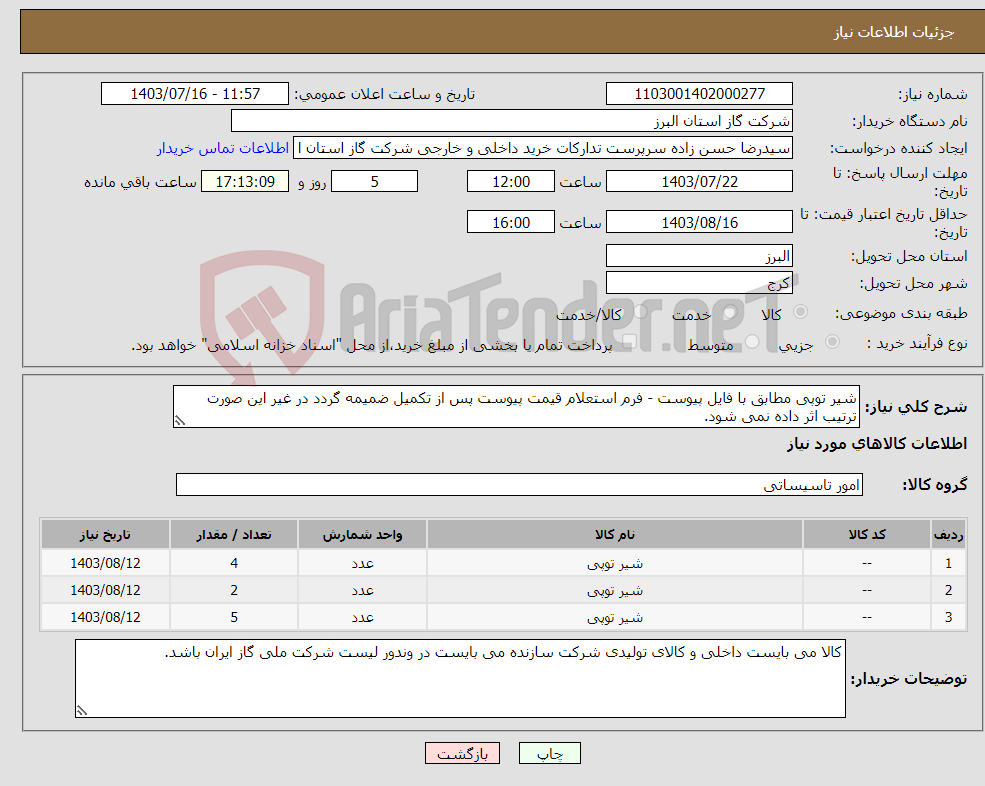
Task: Click date 1403/08/12 in row 3
Action: point(106,617)
